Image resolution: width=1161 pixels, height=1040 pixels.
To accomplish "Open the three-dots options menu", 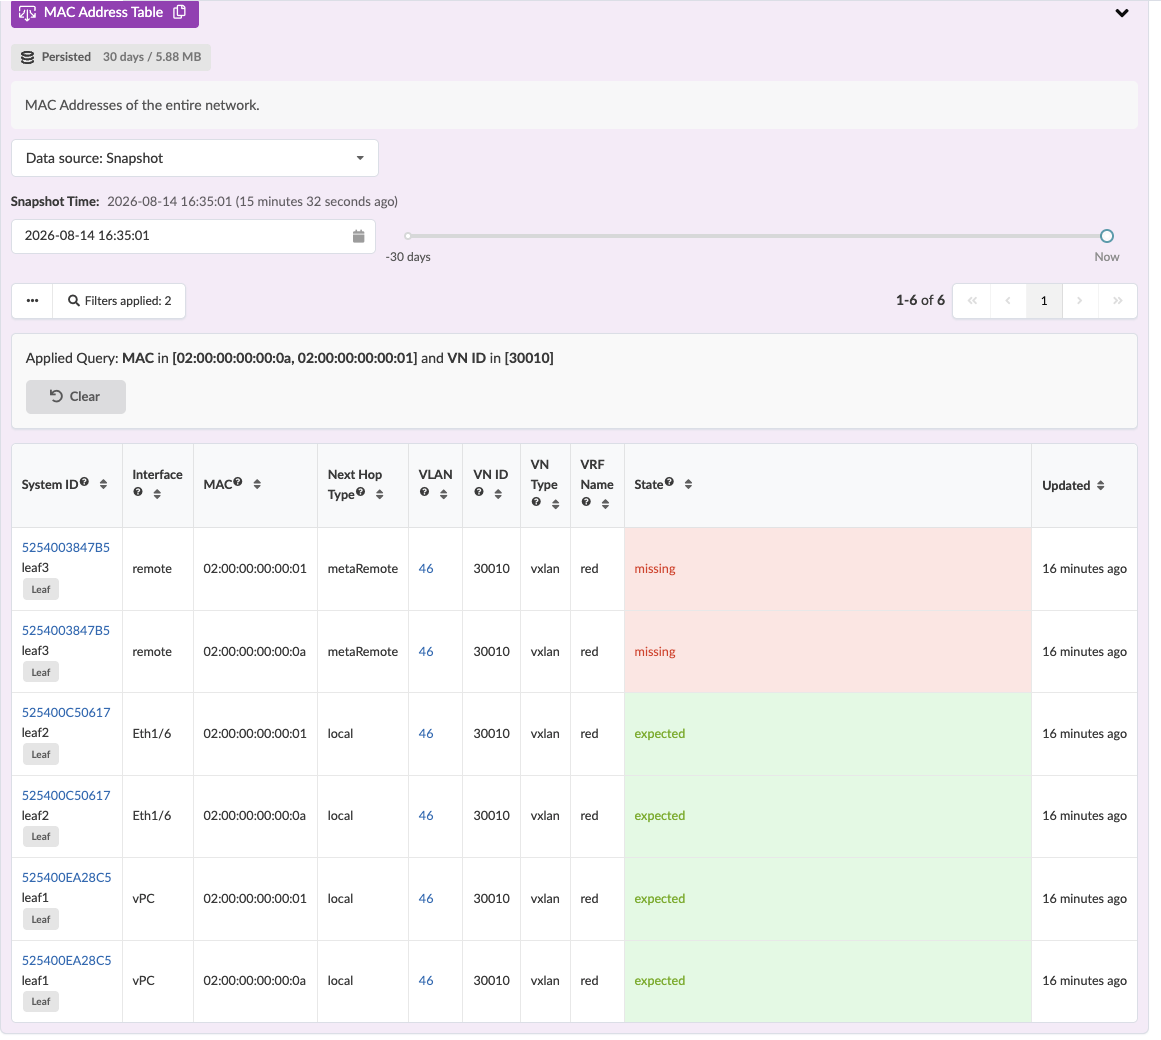I will coord(33,301).
